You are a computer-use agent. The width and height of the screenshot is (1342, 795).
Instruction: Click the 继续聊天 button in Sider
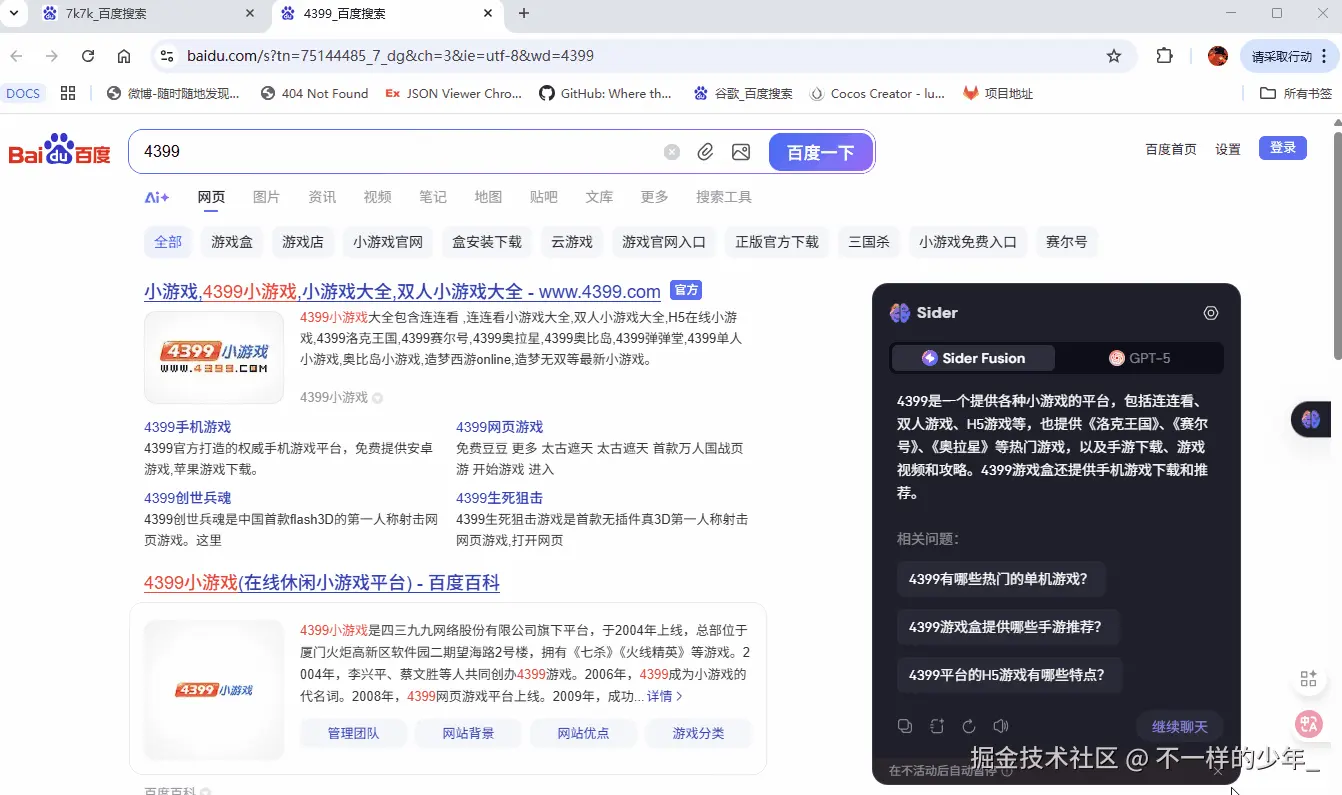click(x=1179, y=726)
